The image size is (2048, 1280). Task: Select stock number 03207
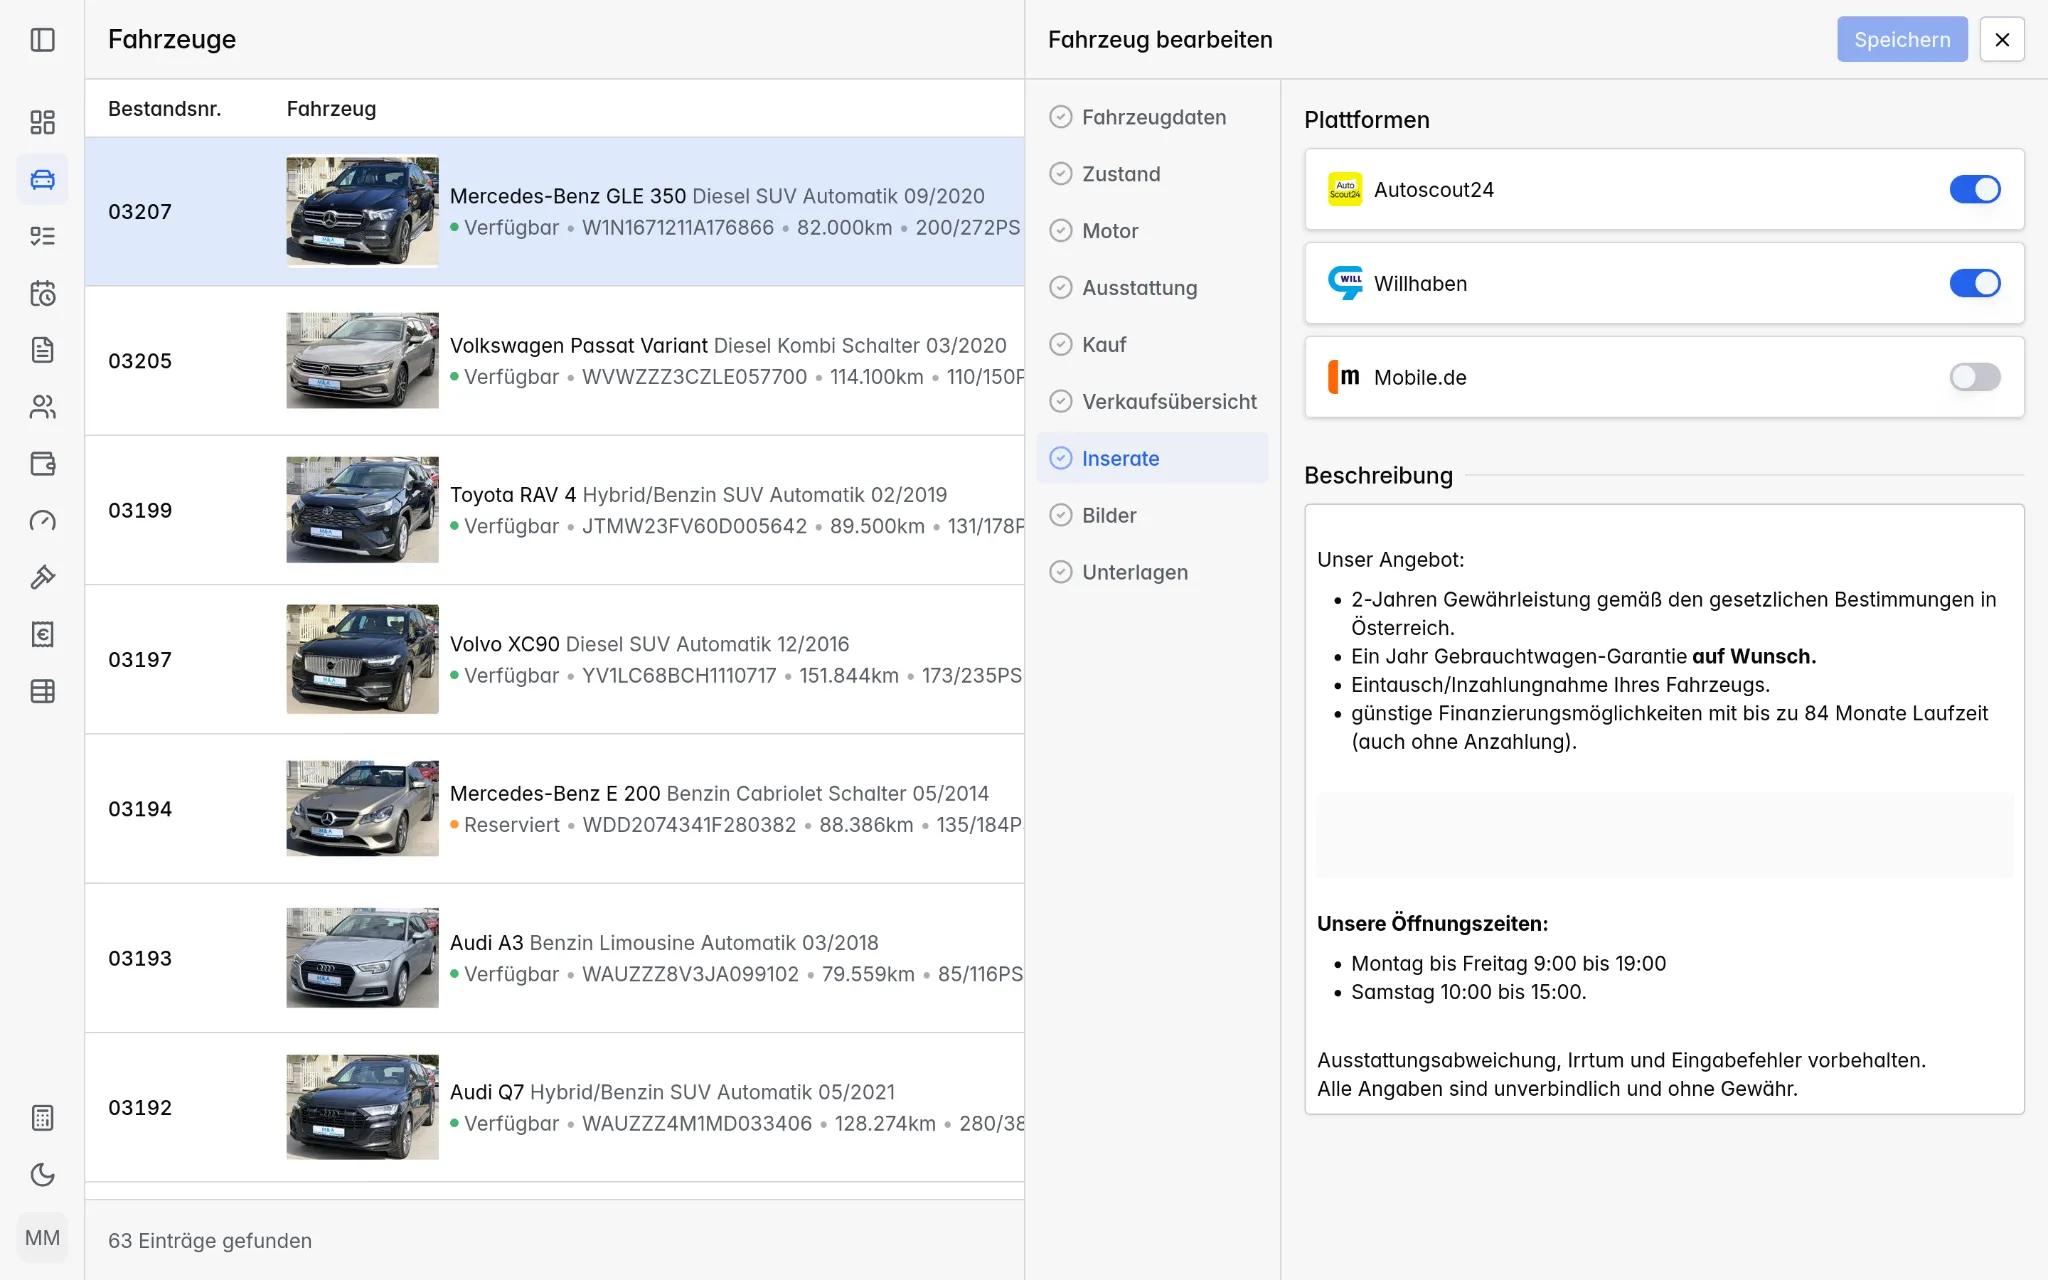pos(140,211)
